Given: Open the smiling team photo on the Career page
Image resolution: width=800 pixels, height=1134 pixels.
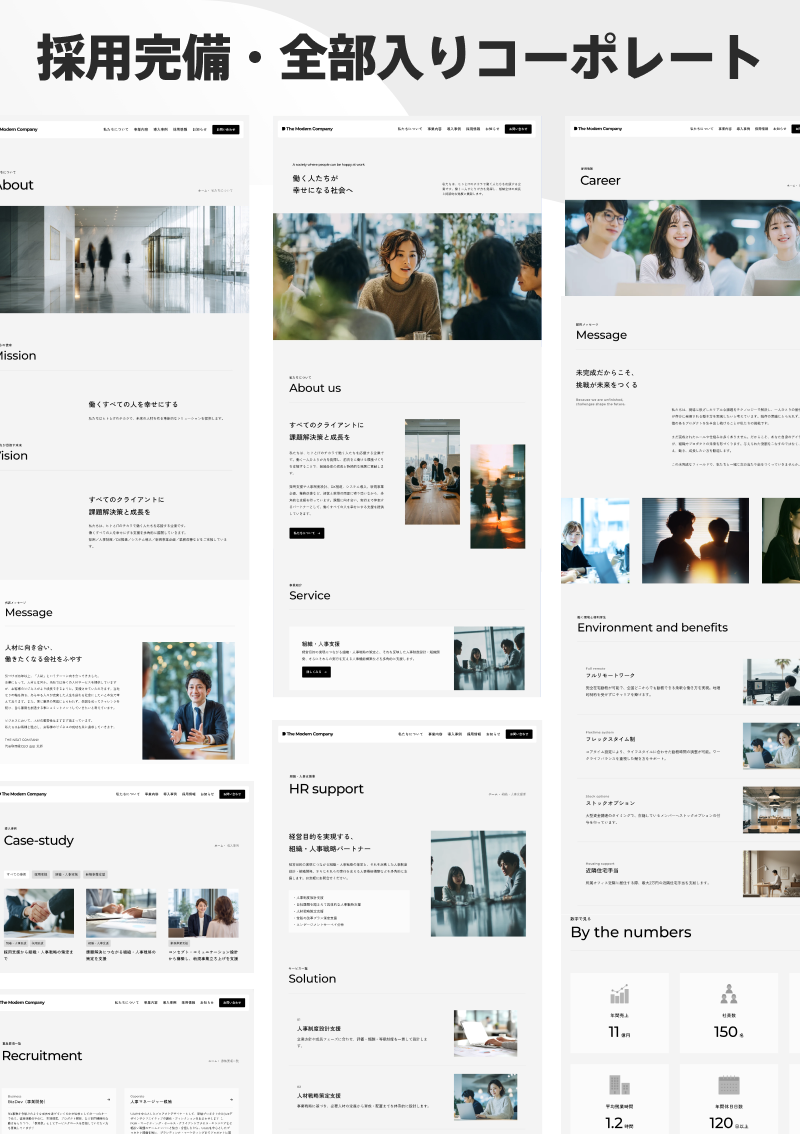Looking at the screenshot, I should click(682, 247).
